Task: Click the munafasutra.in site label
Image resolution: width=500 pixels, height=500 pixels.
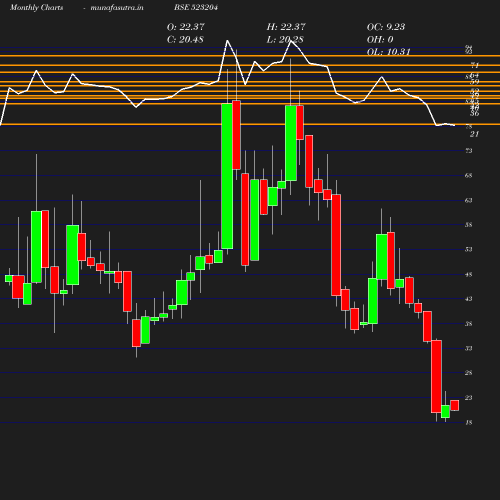Action: 117,7
